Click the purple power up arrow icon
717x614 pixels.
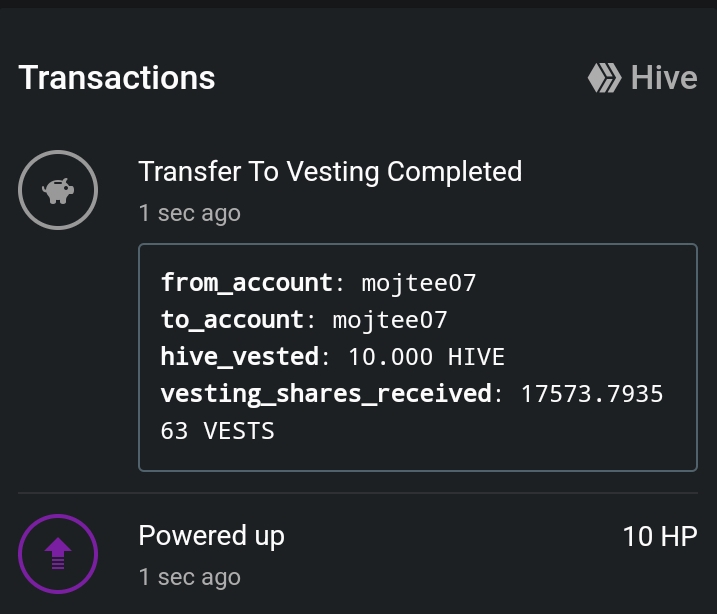point(58,554)
